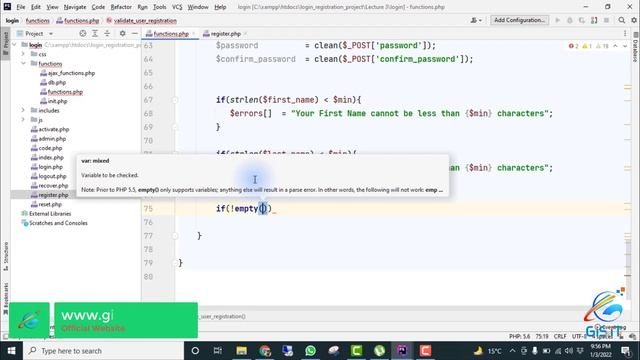640x360 pixels.
Task: Click the Stop icon in toolbar
Action: coord(607,20)
